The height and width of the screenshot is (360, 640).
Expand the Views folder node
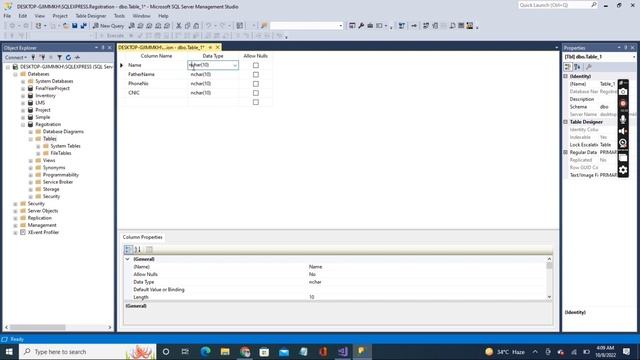coord(31,160)
